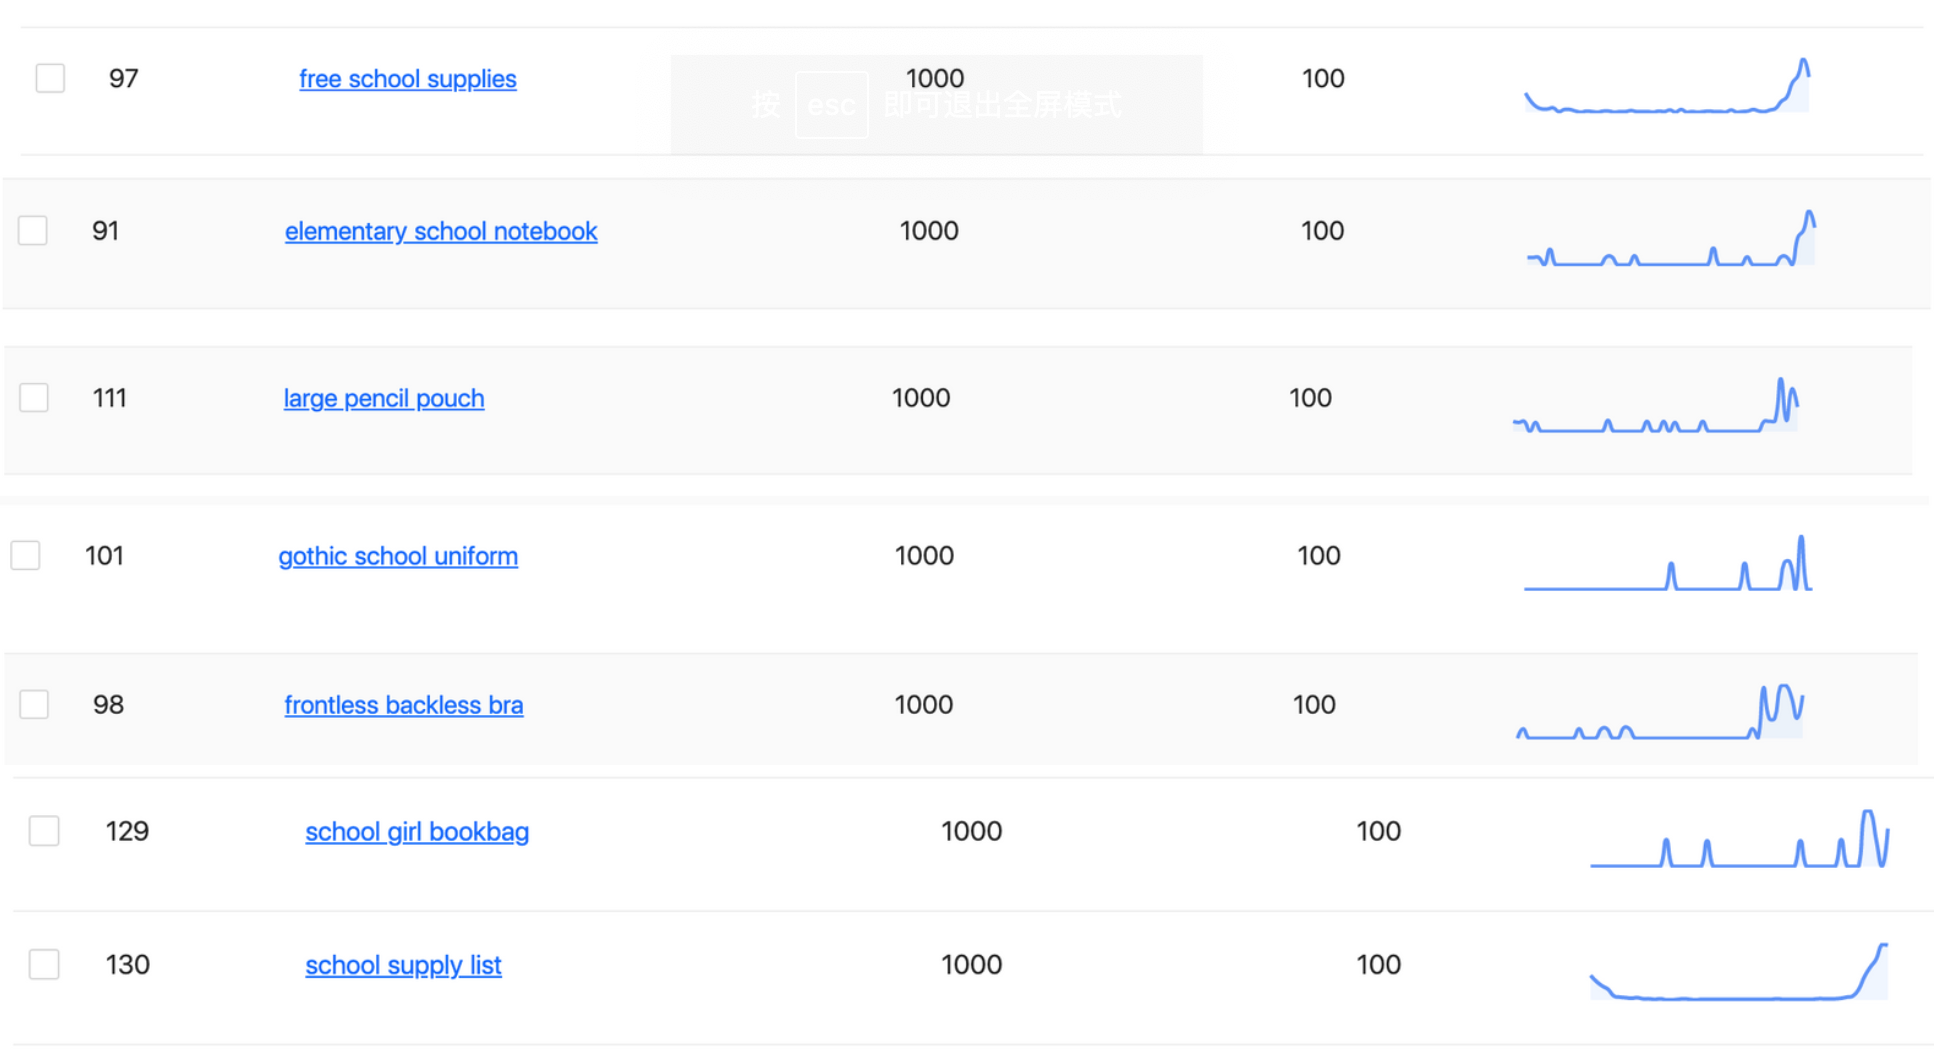Open the gothic school uniform link

tap(398, 556)
